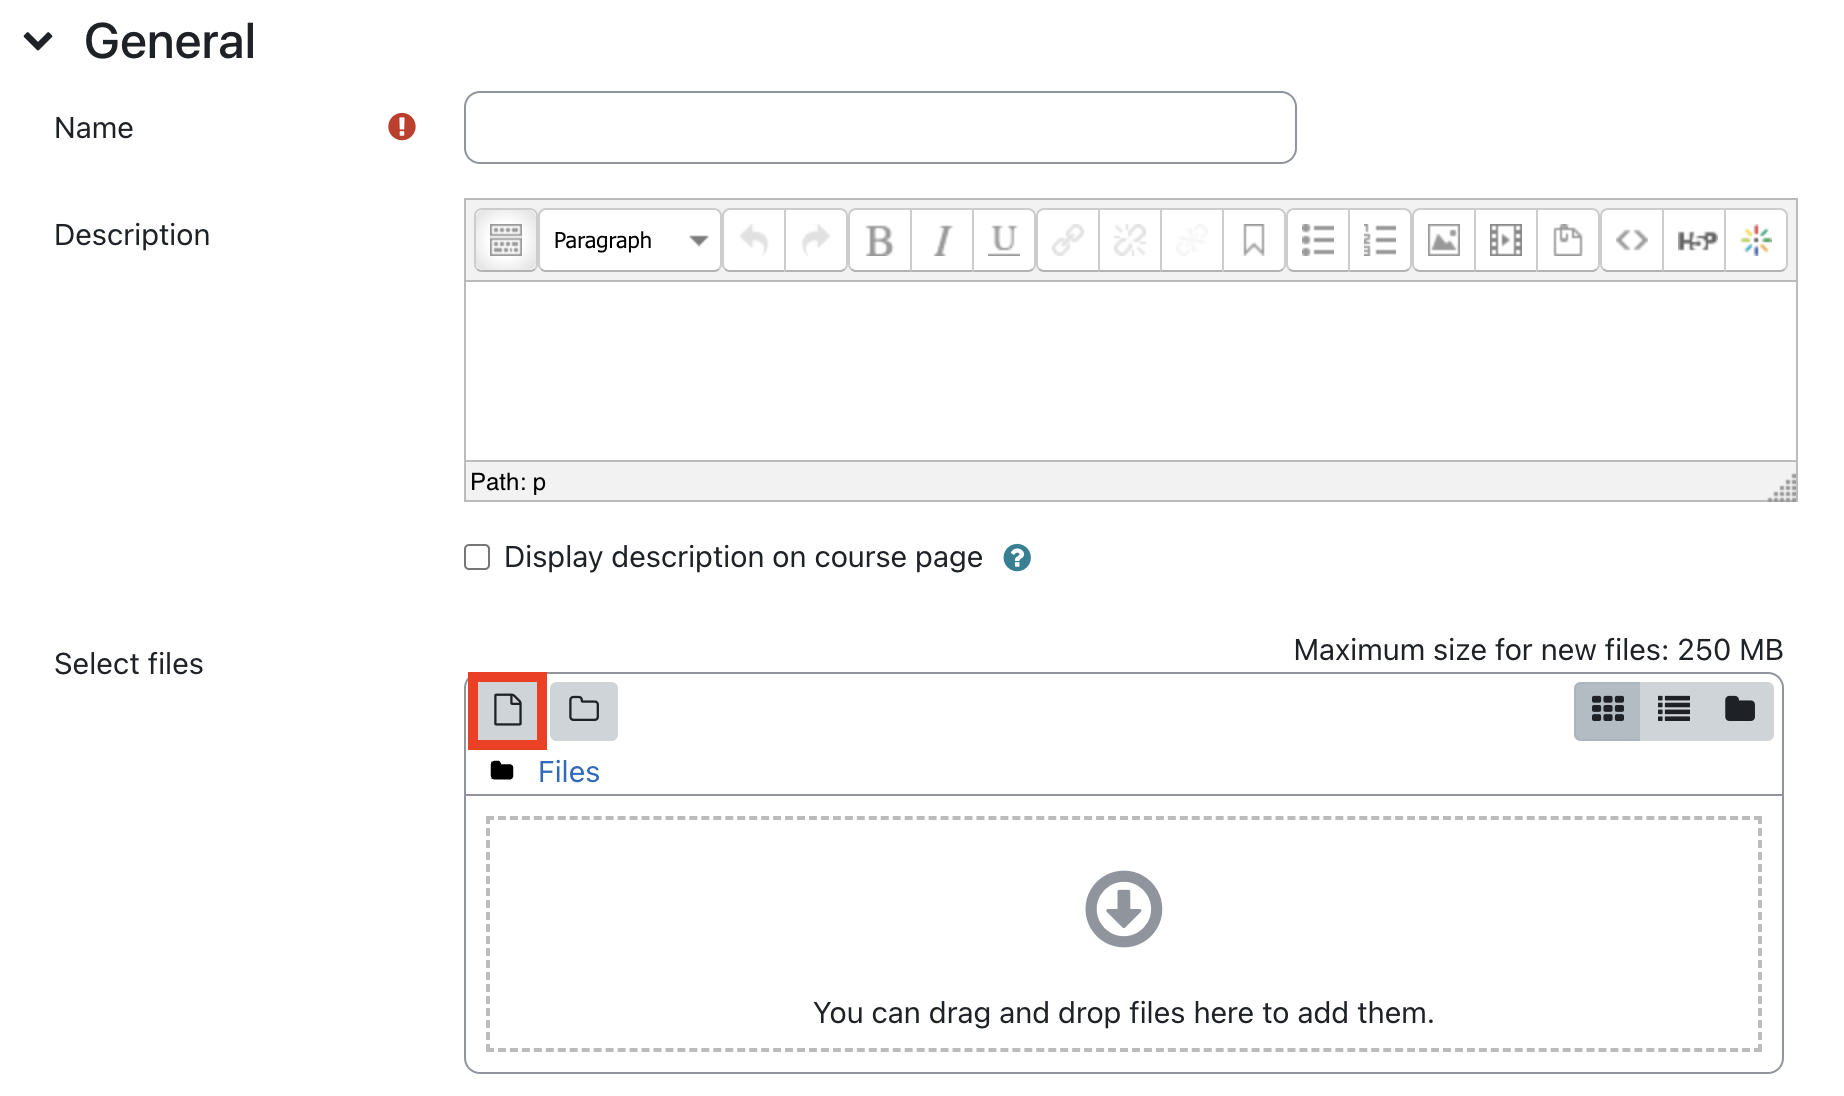Apply bold formatting in Description editor
The height and width of the screenshot is (1096, 1844).
879,240
